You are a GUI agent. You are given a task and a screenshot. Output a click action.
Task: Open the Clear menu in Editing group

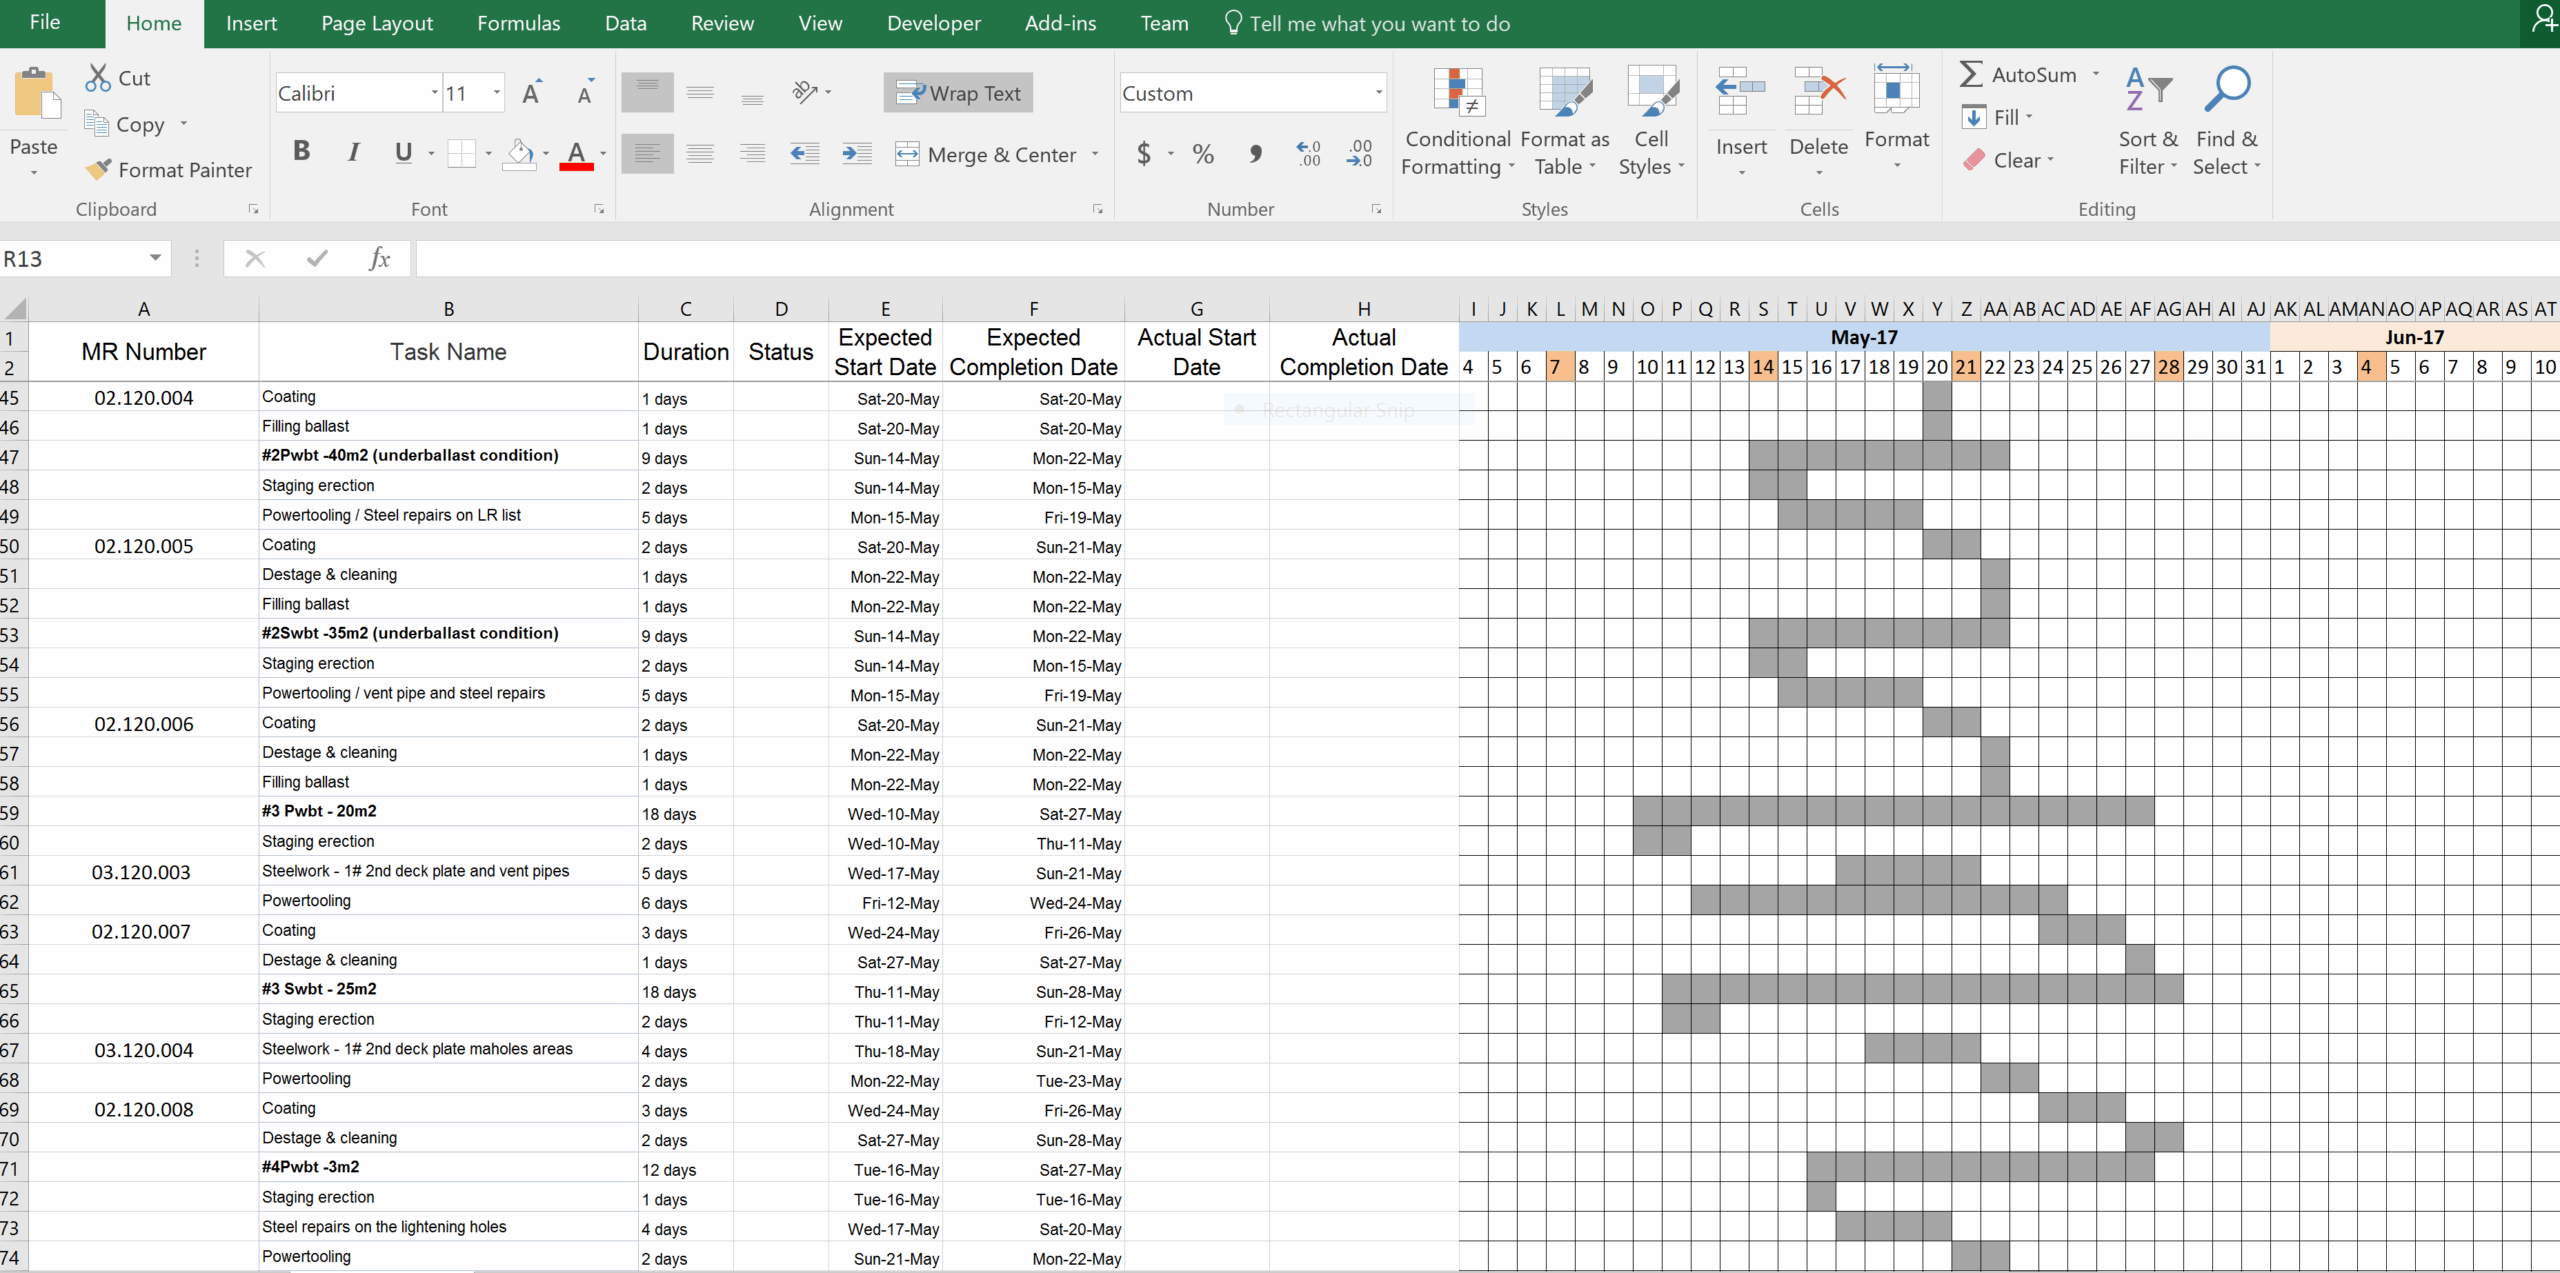tap(2010, 159)
